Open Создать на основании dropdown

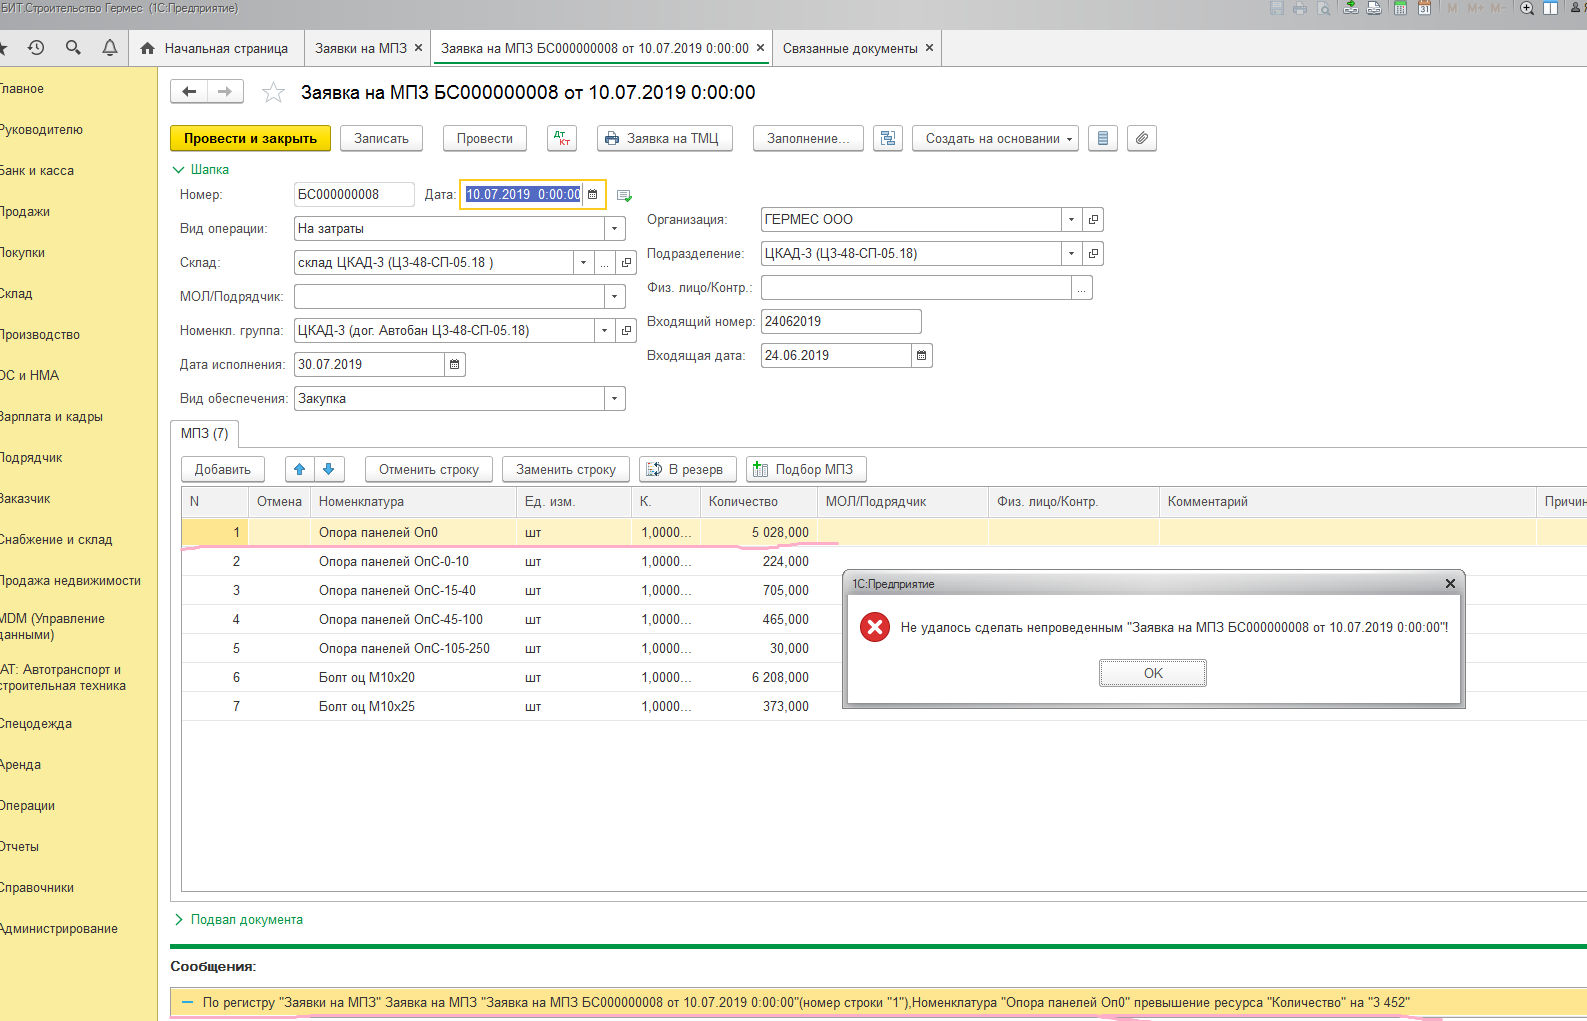click(x=995, y=138)
